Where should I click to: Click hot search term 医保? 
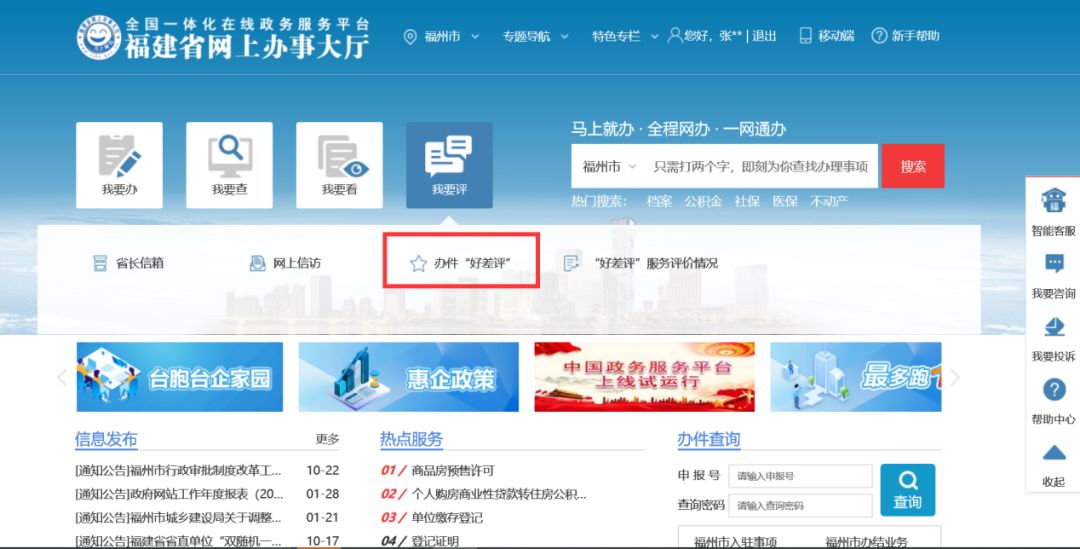(785, 201)
